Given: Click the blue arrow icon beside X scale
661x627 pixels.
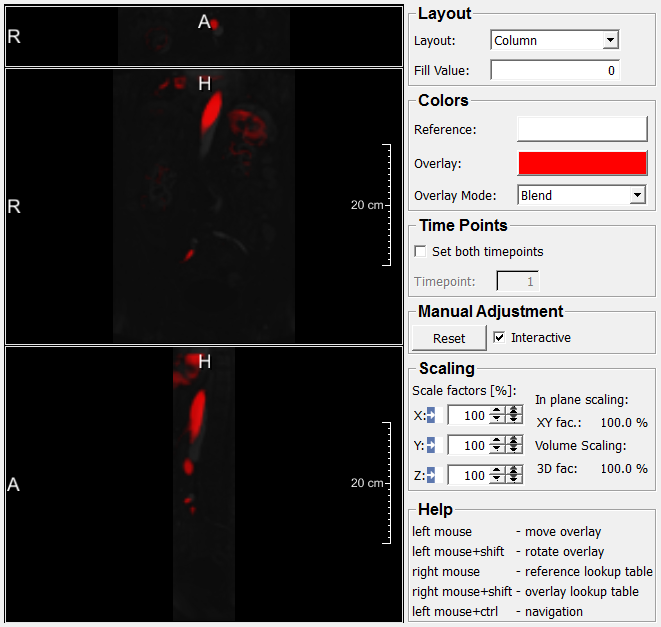Looking at the screenshot, I should click(430, 415).
